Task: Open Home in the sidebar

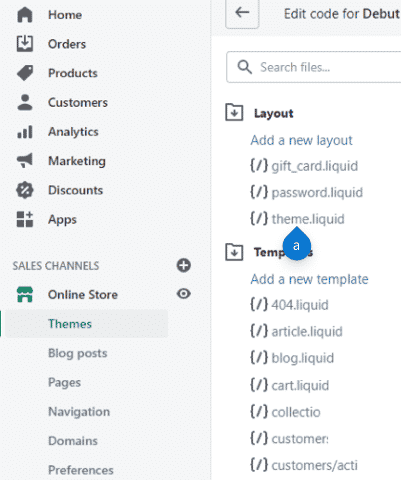Action: pyautogui.click(x=65, y=15)
